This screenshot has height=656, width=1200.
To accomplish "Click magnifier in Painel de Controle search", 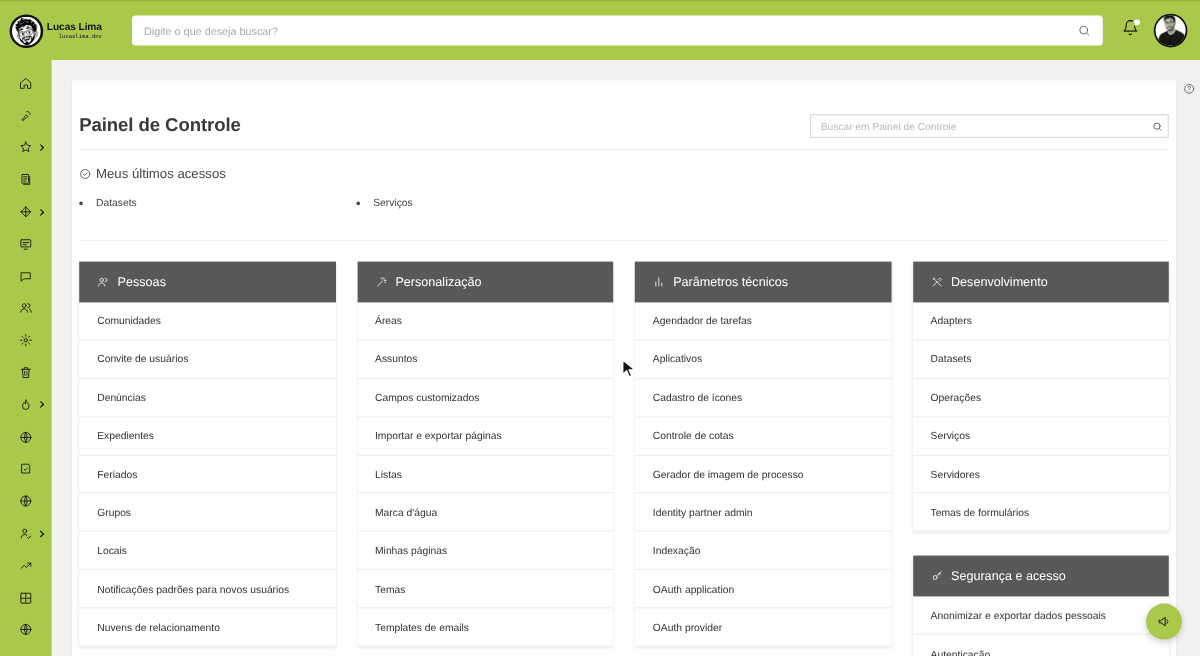I will pos(1157,126).
